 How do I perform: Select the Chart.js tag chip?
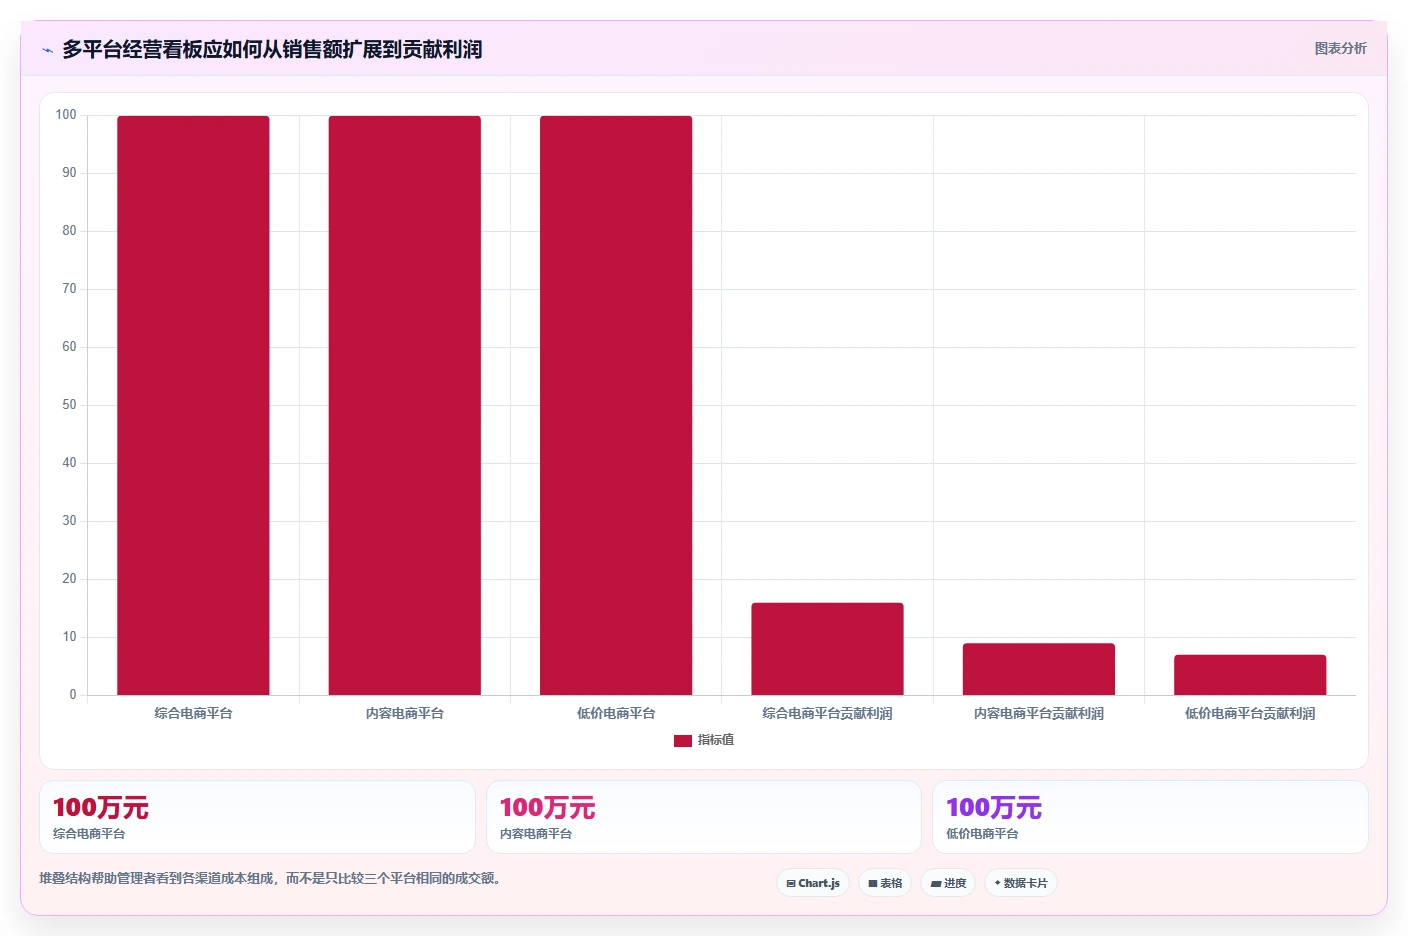tap(813, 883)
